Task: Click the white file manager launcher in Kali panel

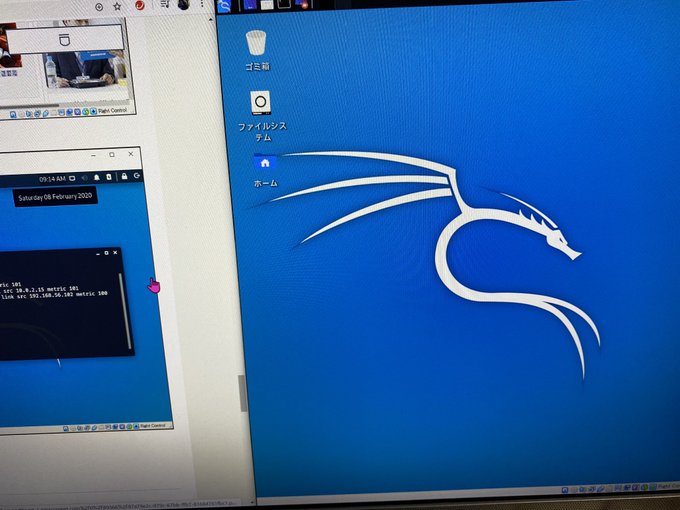Action: click(x=267, y=4)
